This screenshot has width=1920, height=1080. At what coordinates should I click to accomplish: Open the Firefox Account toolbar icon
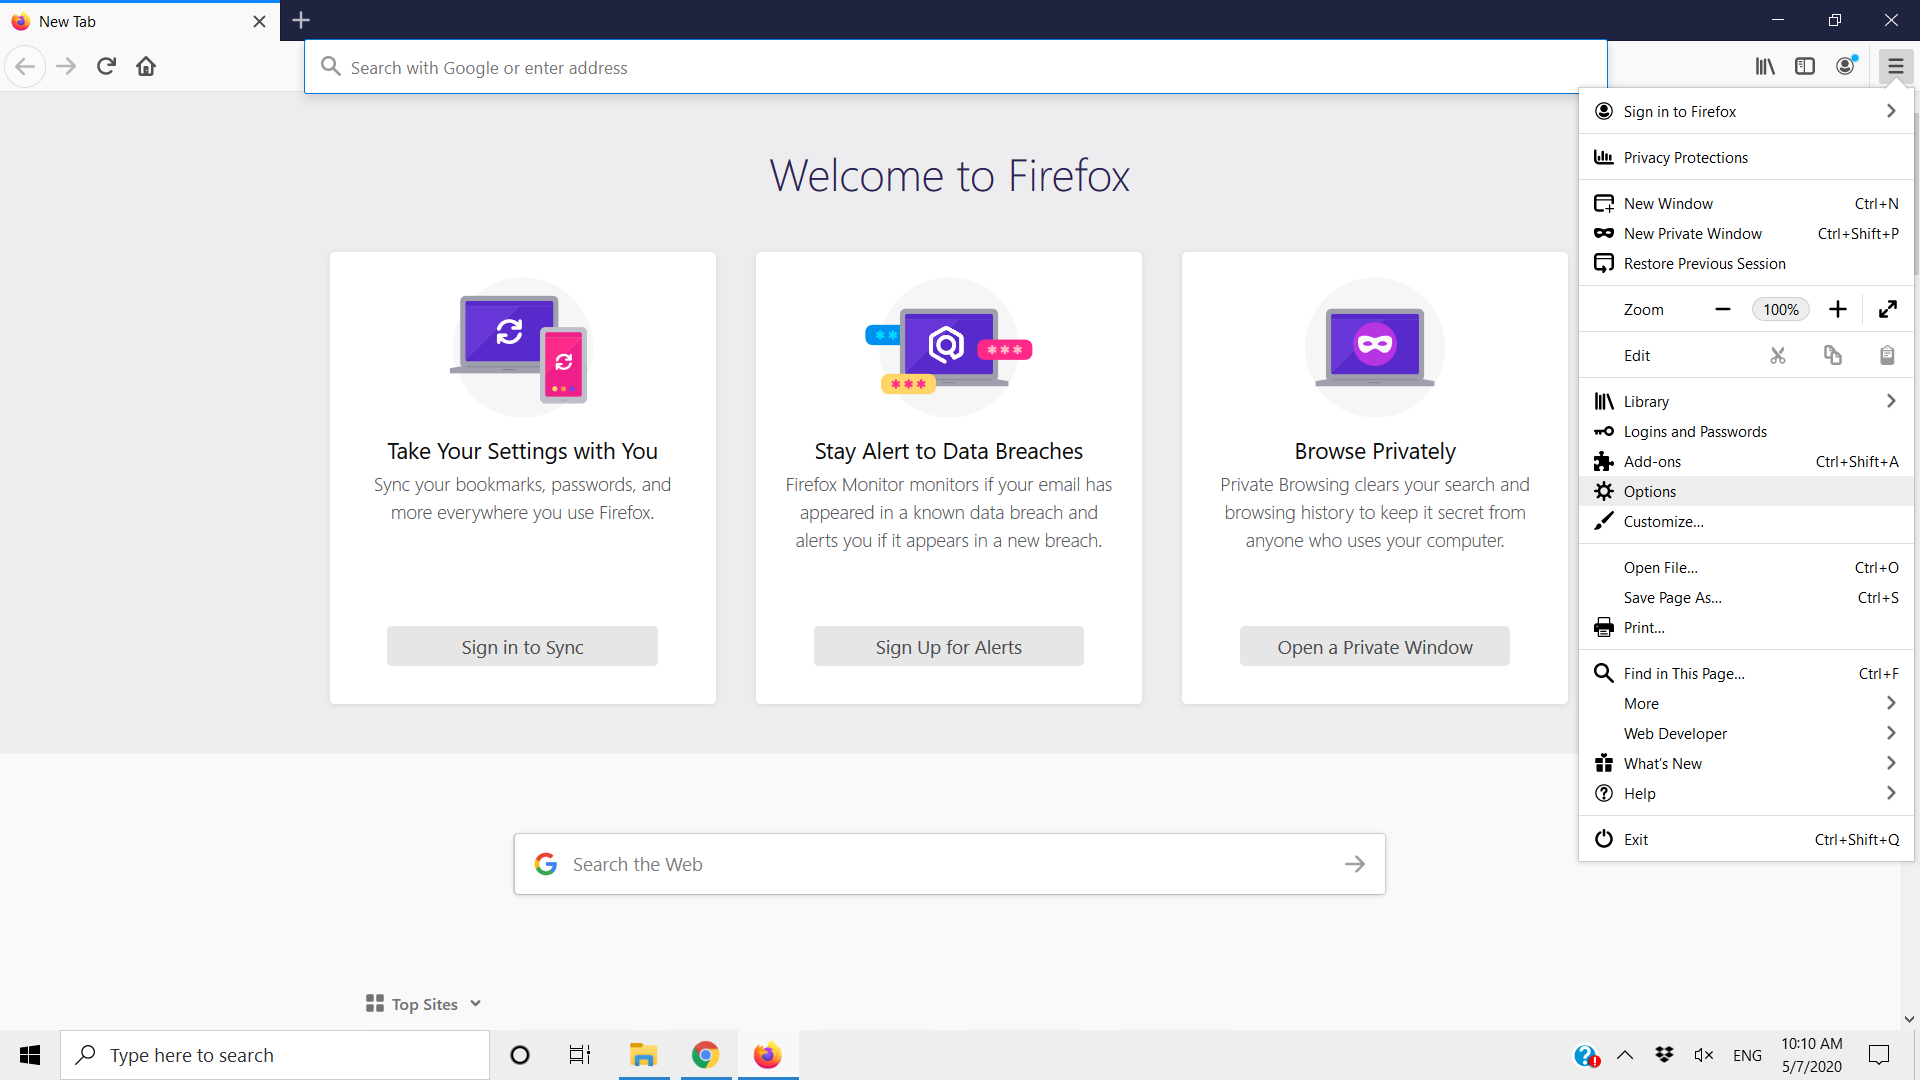tap(1846, 66)
